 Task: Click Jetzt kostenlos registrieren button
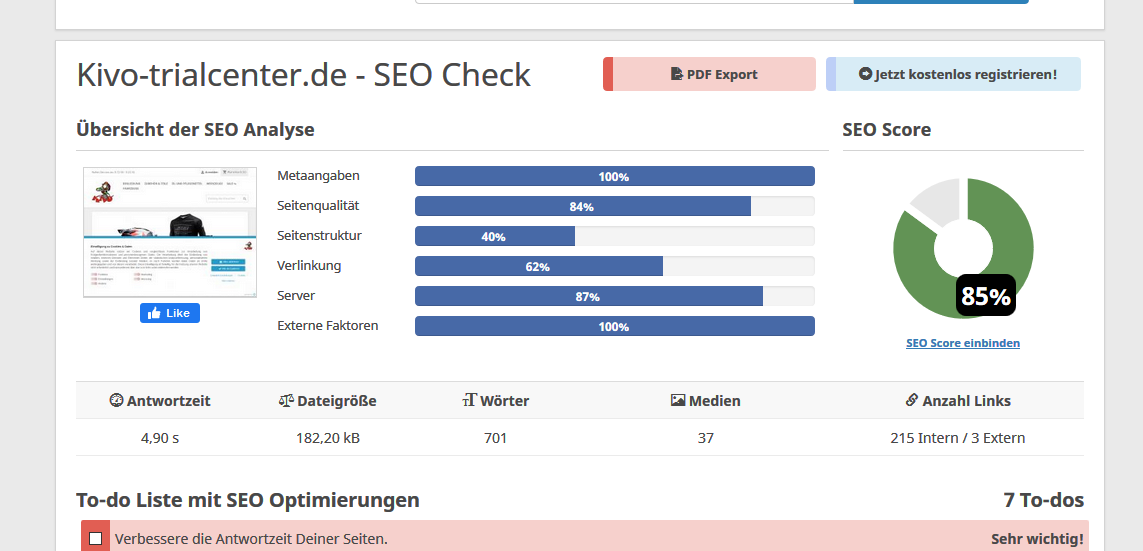pos(953,74)
